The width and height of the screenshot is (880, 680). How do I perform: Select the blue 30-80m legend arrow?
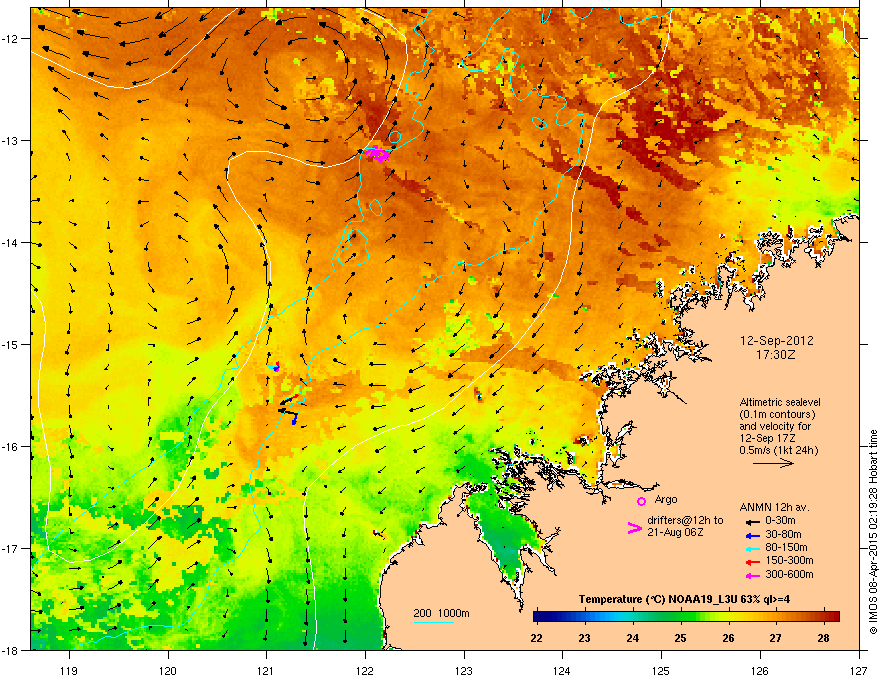click(753, 536)
